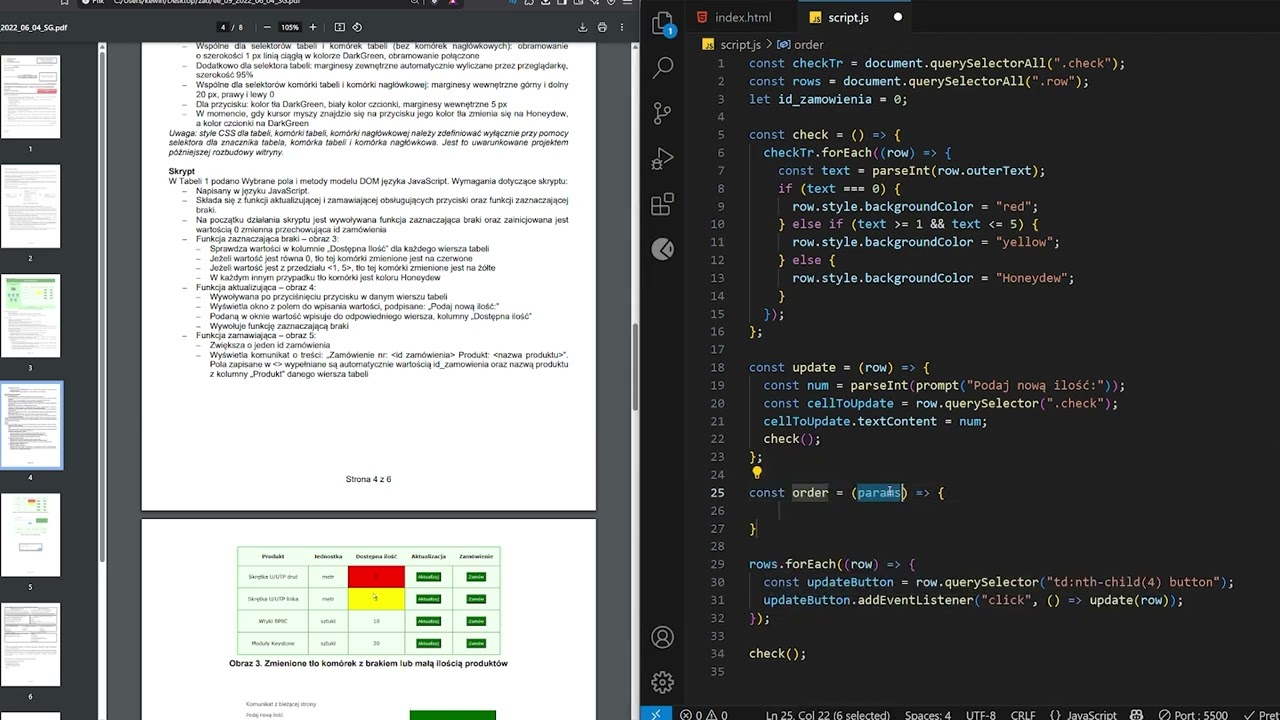The height and width of the screenshot is (720, 1280).
Task: Click the selected 'params' text on line 25
Action: point(879,492)
